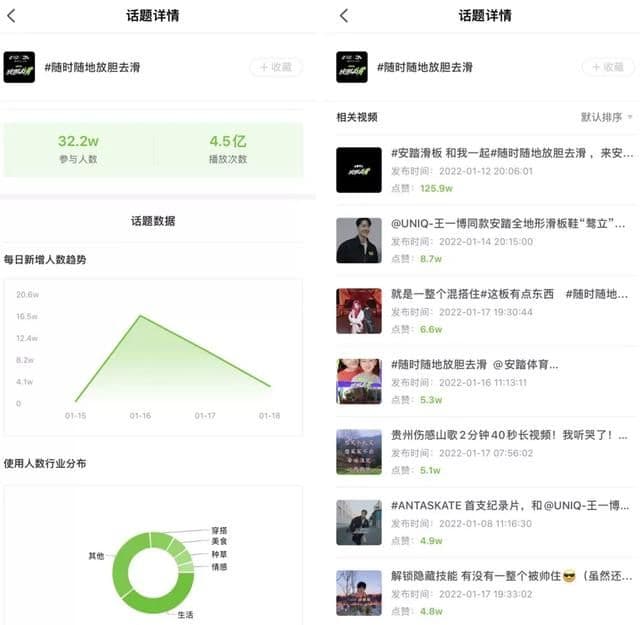640x625 pixels.
Task: Click 使用人数行业分布 heading
Action: click(x=45, y=464)
